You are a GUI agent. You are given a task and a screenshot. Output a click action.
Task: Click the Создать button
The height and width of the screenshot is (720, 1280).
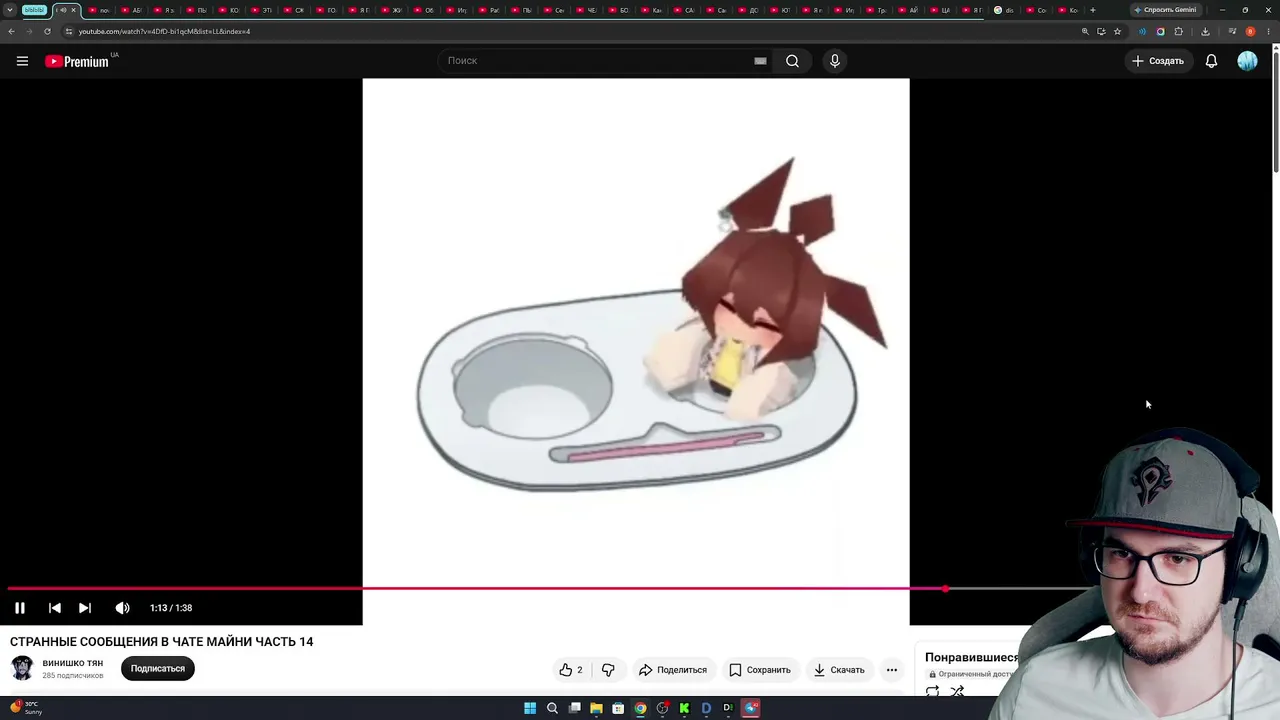point(1158,61)
